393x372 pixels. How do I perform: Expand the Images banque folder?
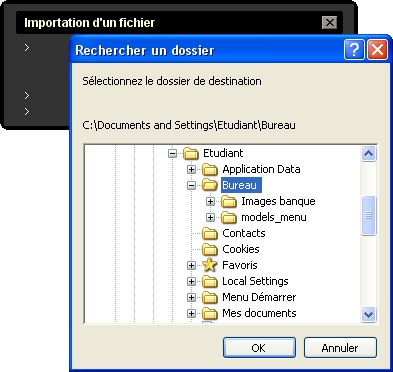coord(210,201)
